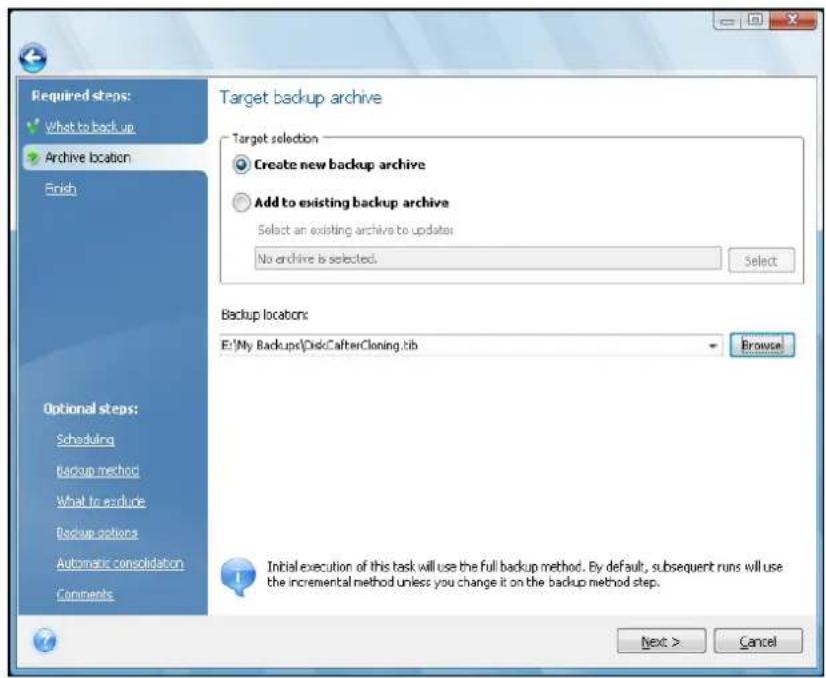Open the Automatic consolidation step
Viewport: 826px width, 678px height.
(x=120, y=563)
